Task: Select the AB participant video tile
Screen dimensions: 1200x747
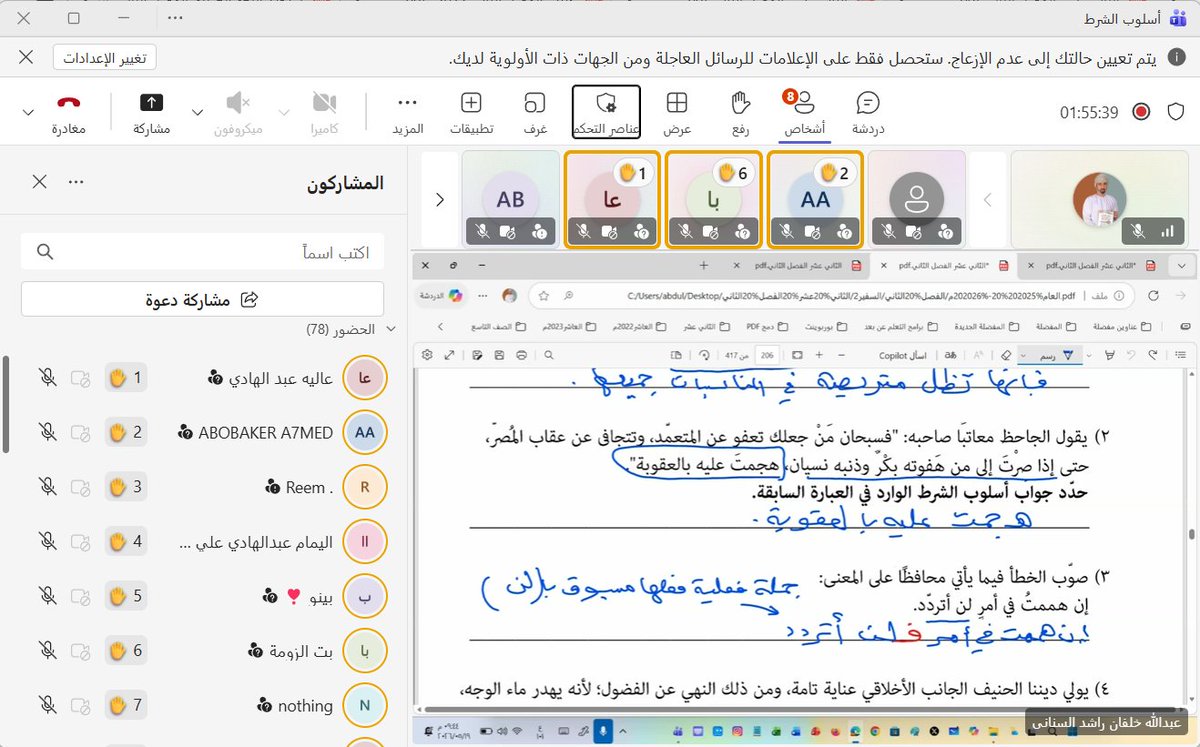Action: [x=510, y=199]
